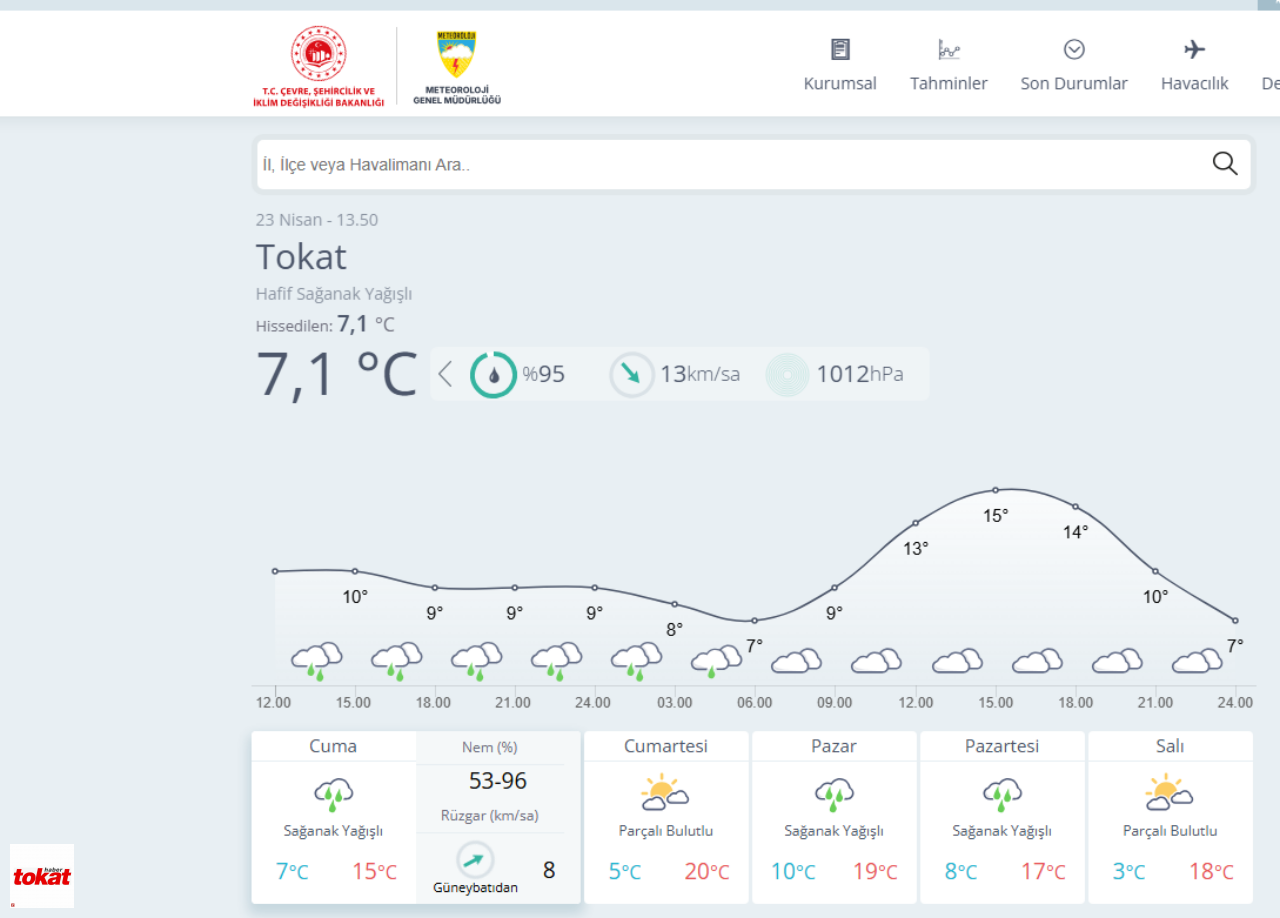Select the Pazar forecast card

(x=834, y=817)
